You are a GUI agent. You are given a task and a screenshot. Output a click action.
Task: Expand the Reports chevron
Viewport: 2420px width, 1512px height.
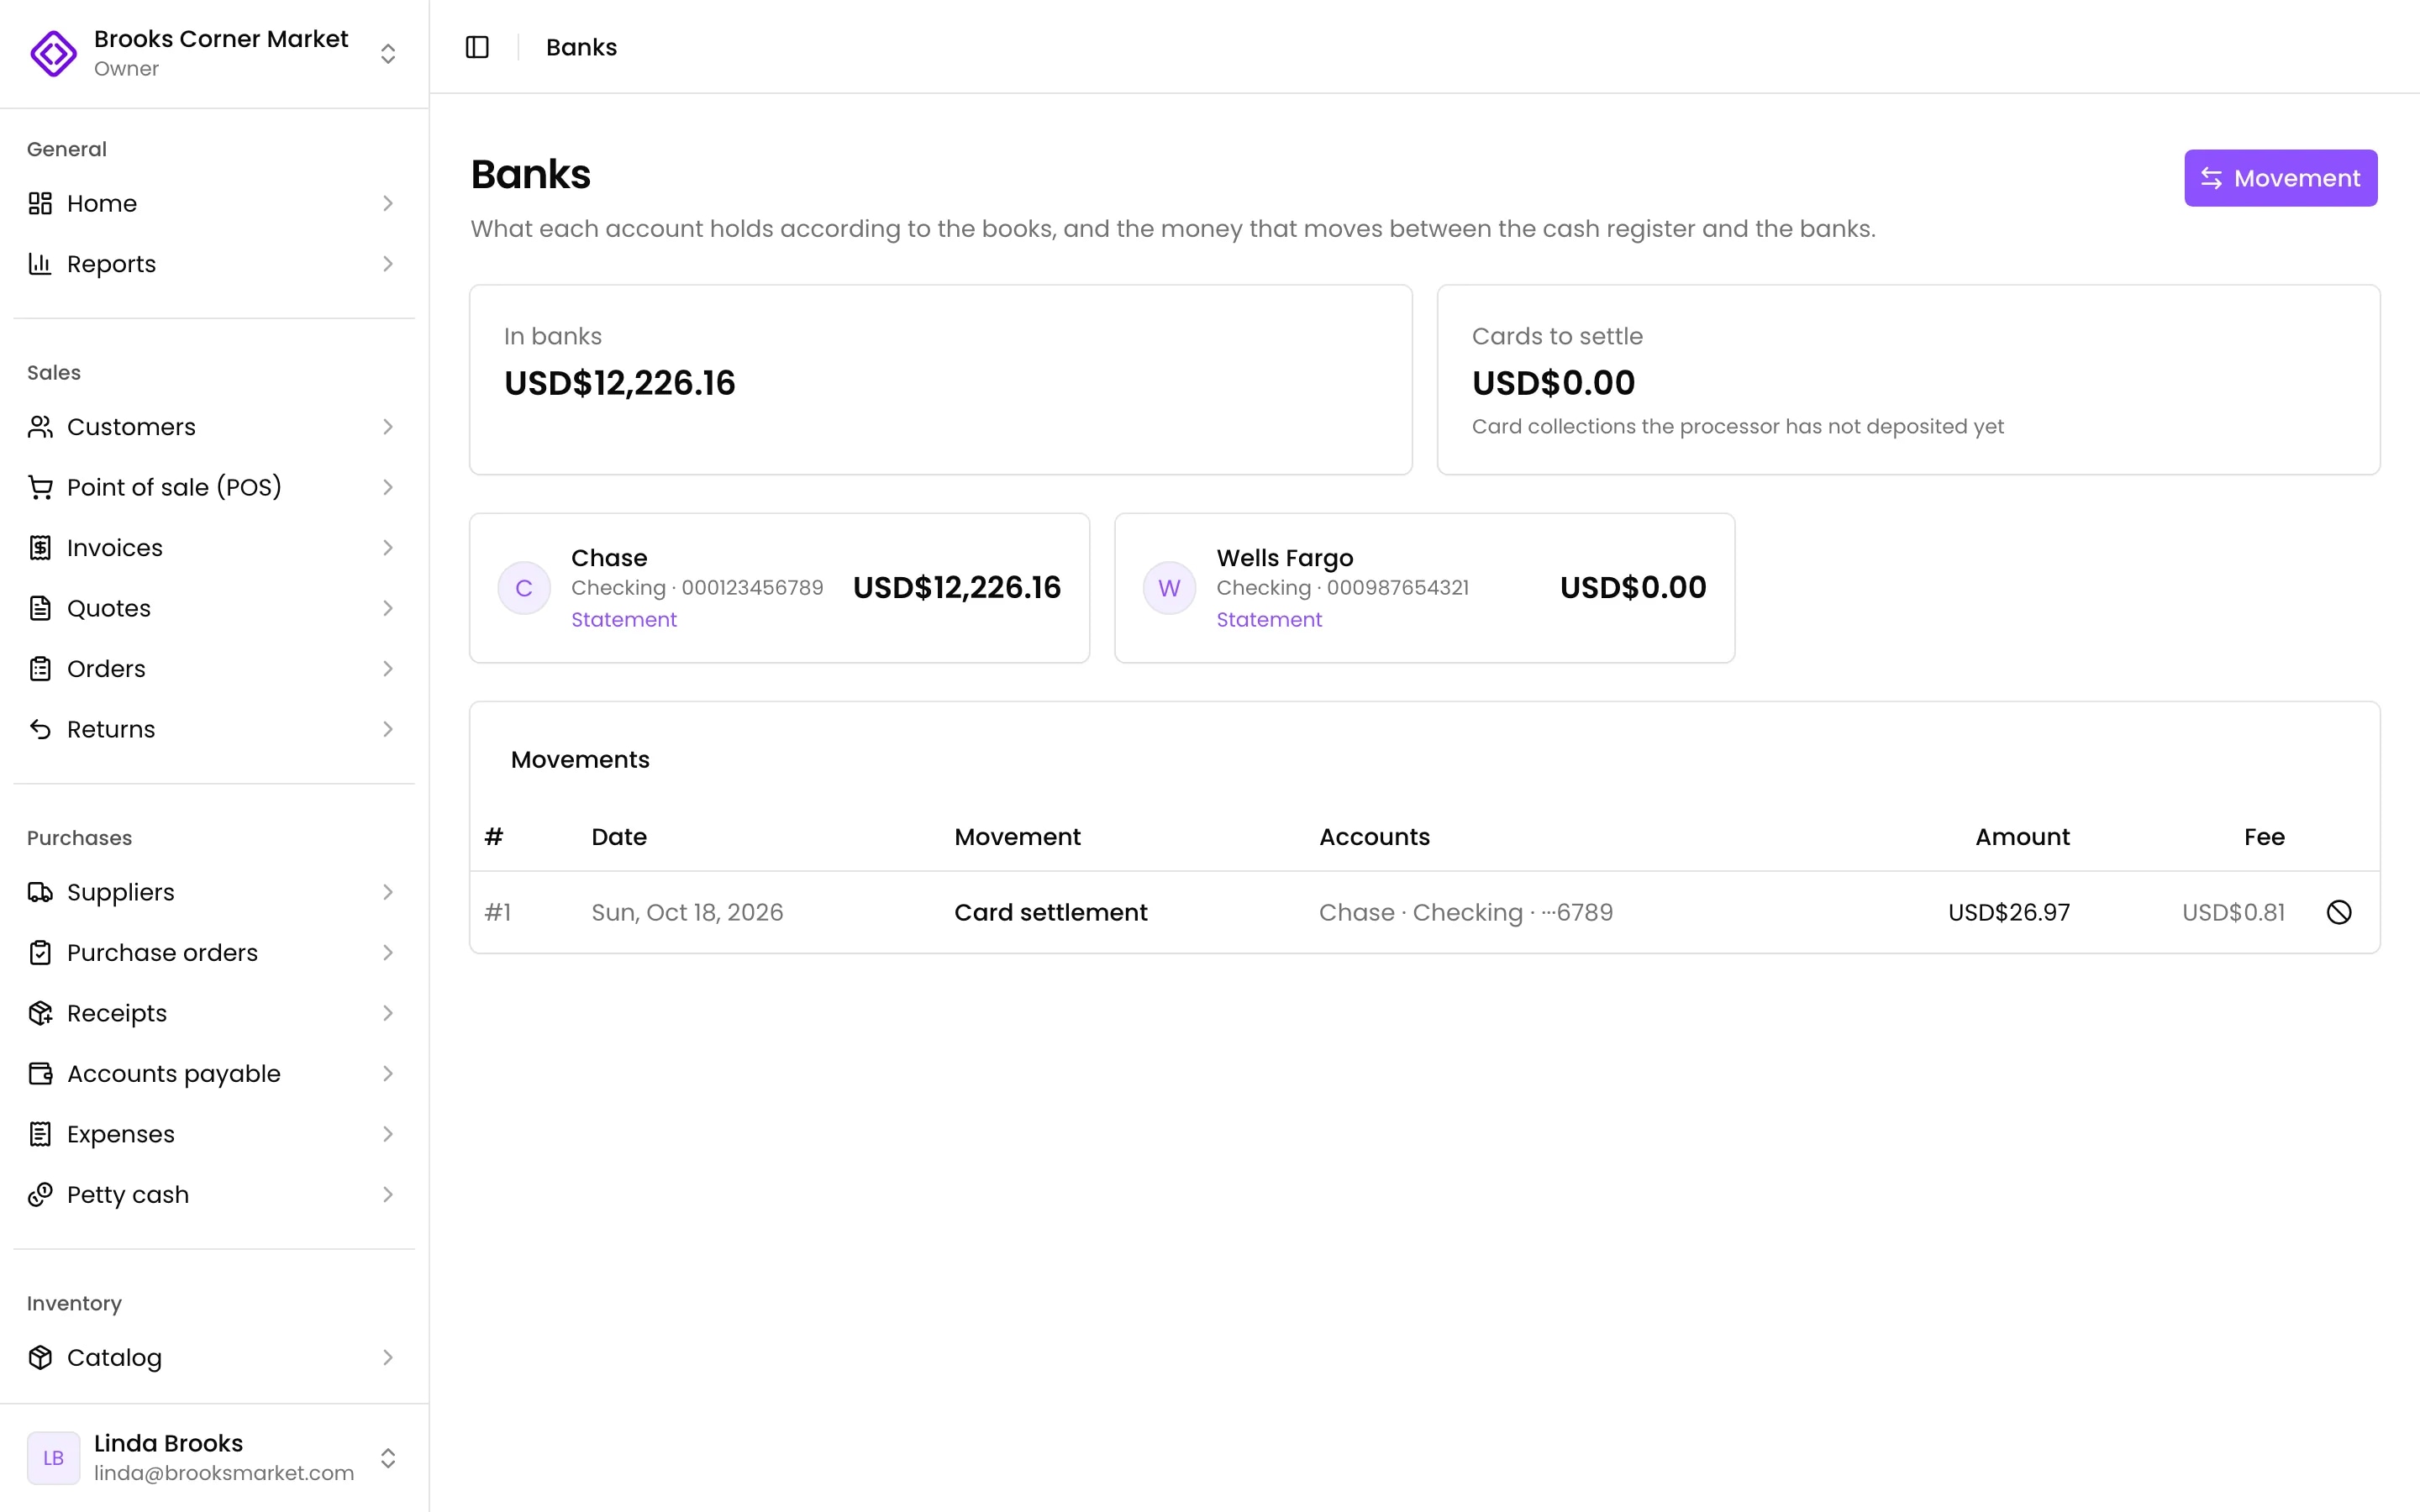(x=388, y=264)
